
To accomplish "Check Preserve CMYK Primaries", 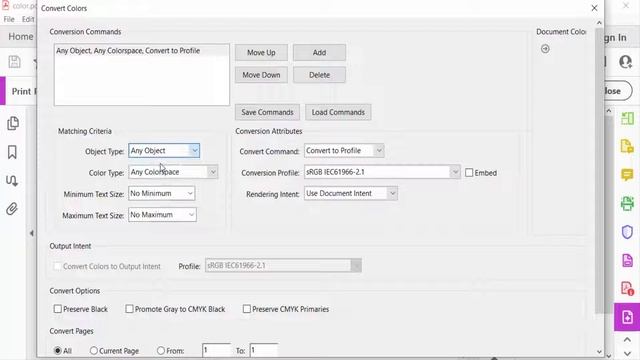I will click(247, 309).
